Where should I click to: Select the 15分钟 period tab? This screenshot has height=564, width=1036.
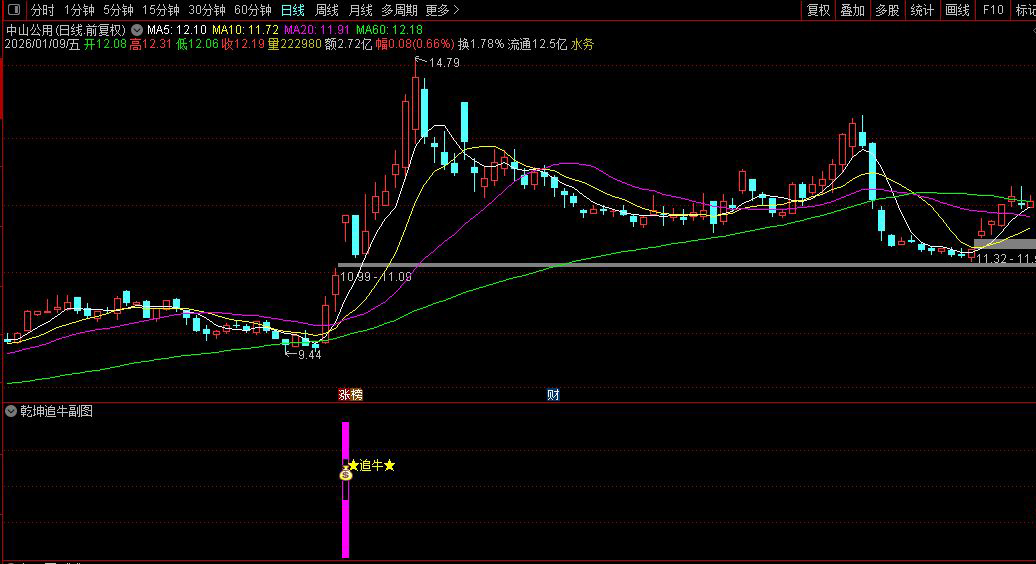(x=161, y=10)
